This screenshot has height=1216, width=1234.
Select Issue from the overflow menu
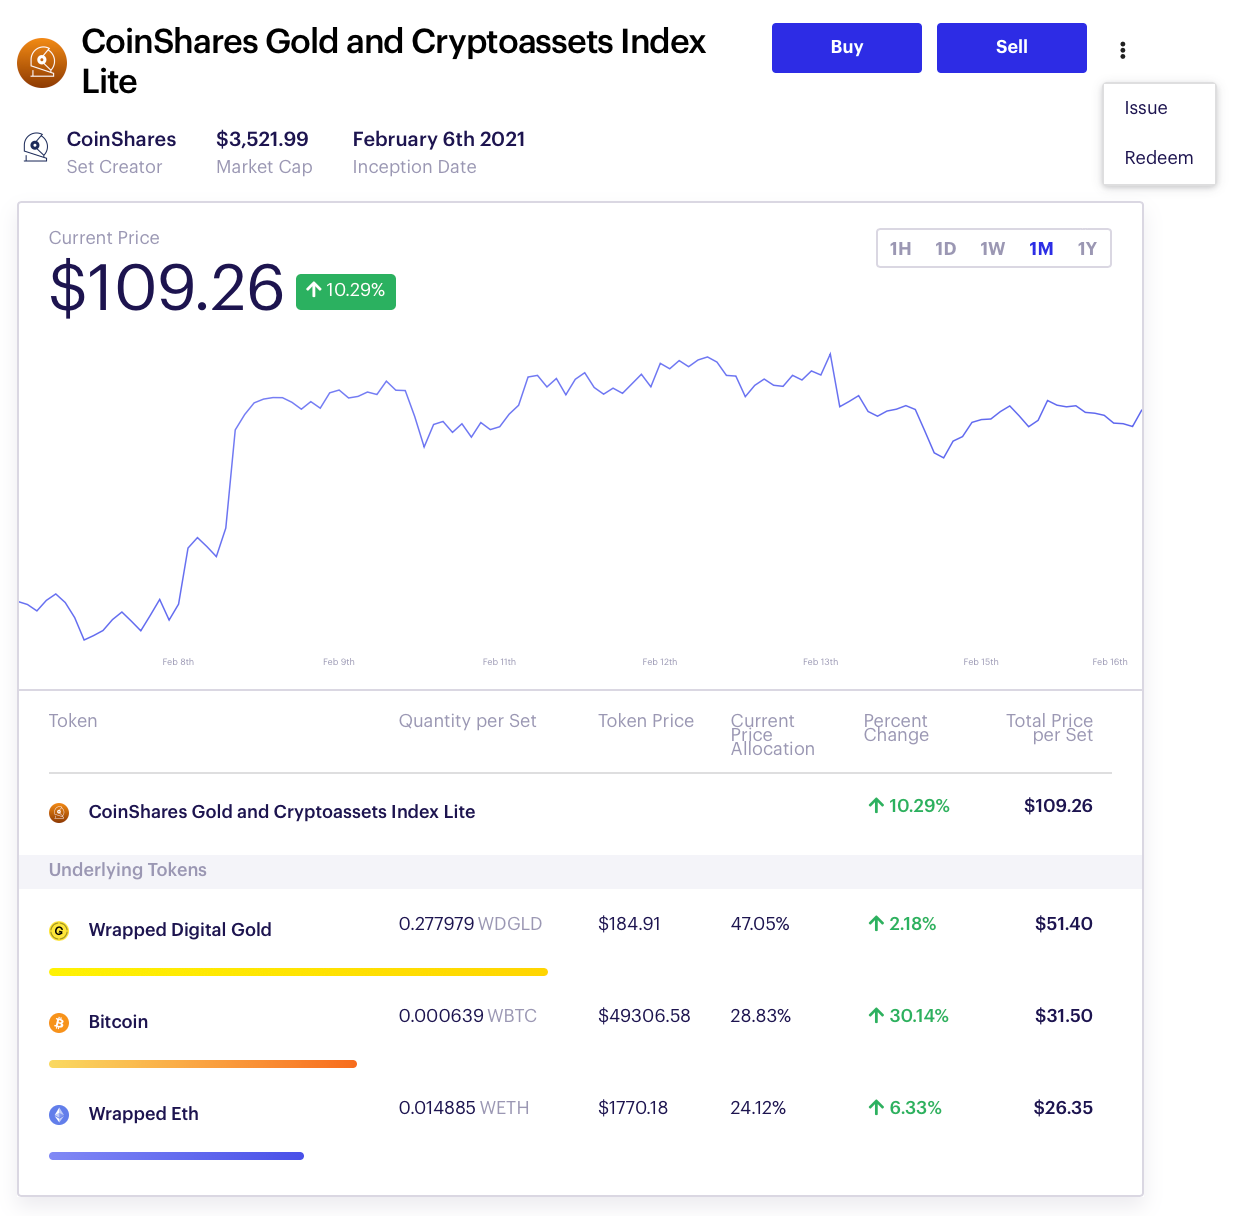(1145, 108)
